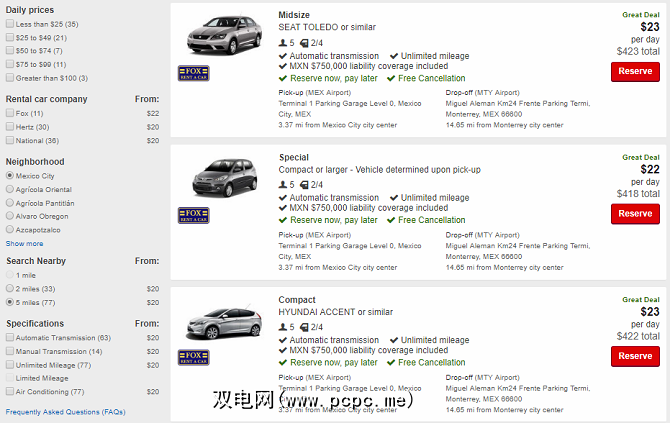Click door icon on Special listing
This screenshot has height=423, width=670.
(x=304, y=185)
